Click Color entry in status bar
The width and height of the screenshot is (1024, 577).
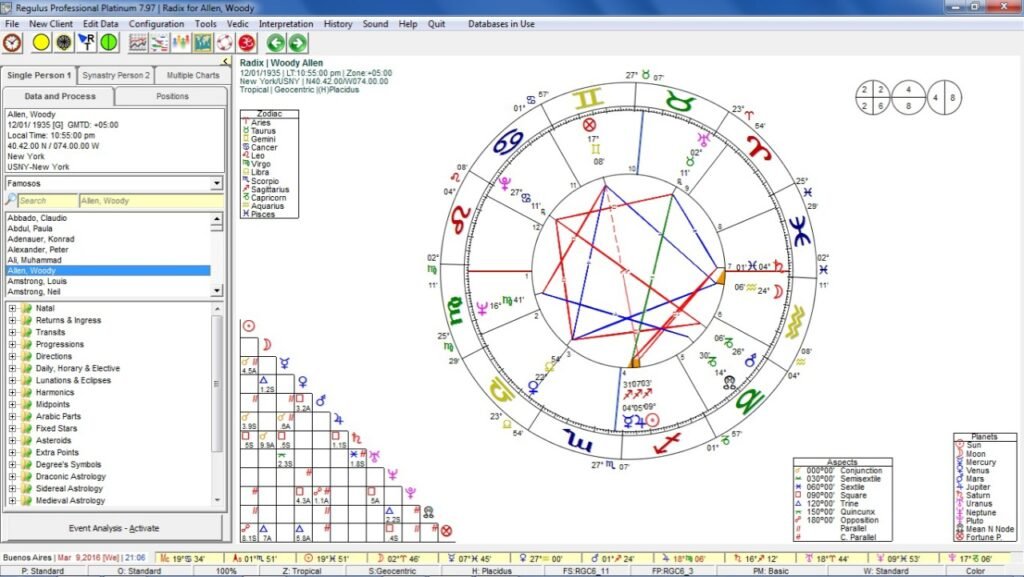976,571
